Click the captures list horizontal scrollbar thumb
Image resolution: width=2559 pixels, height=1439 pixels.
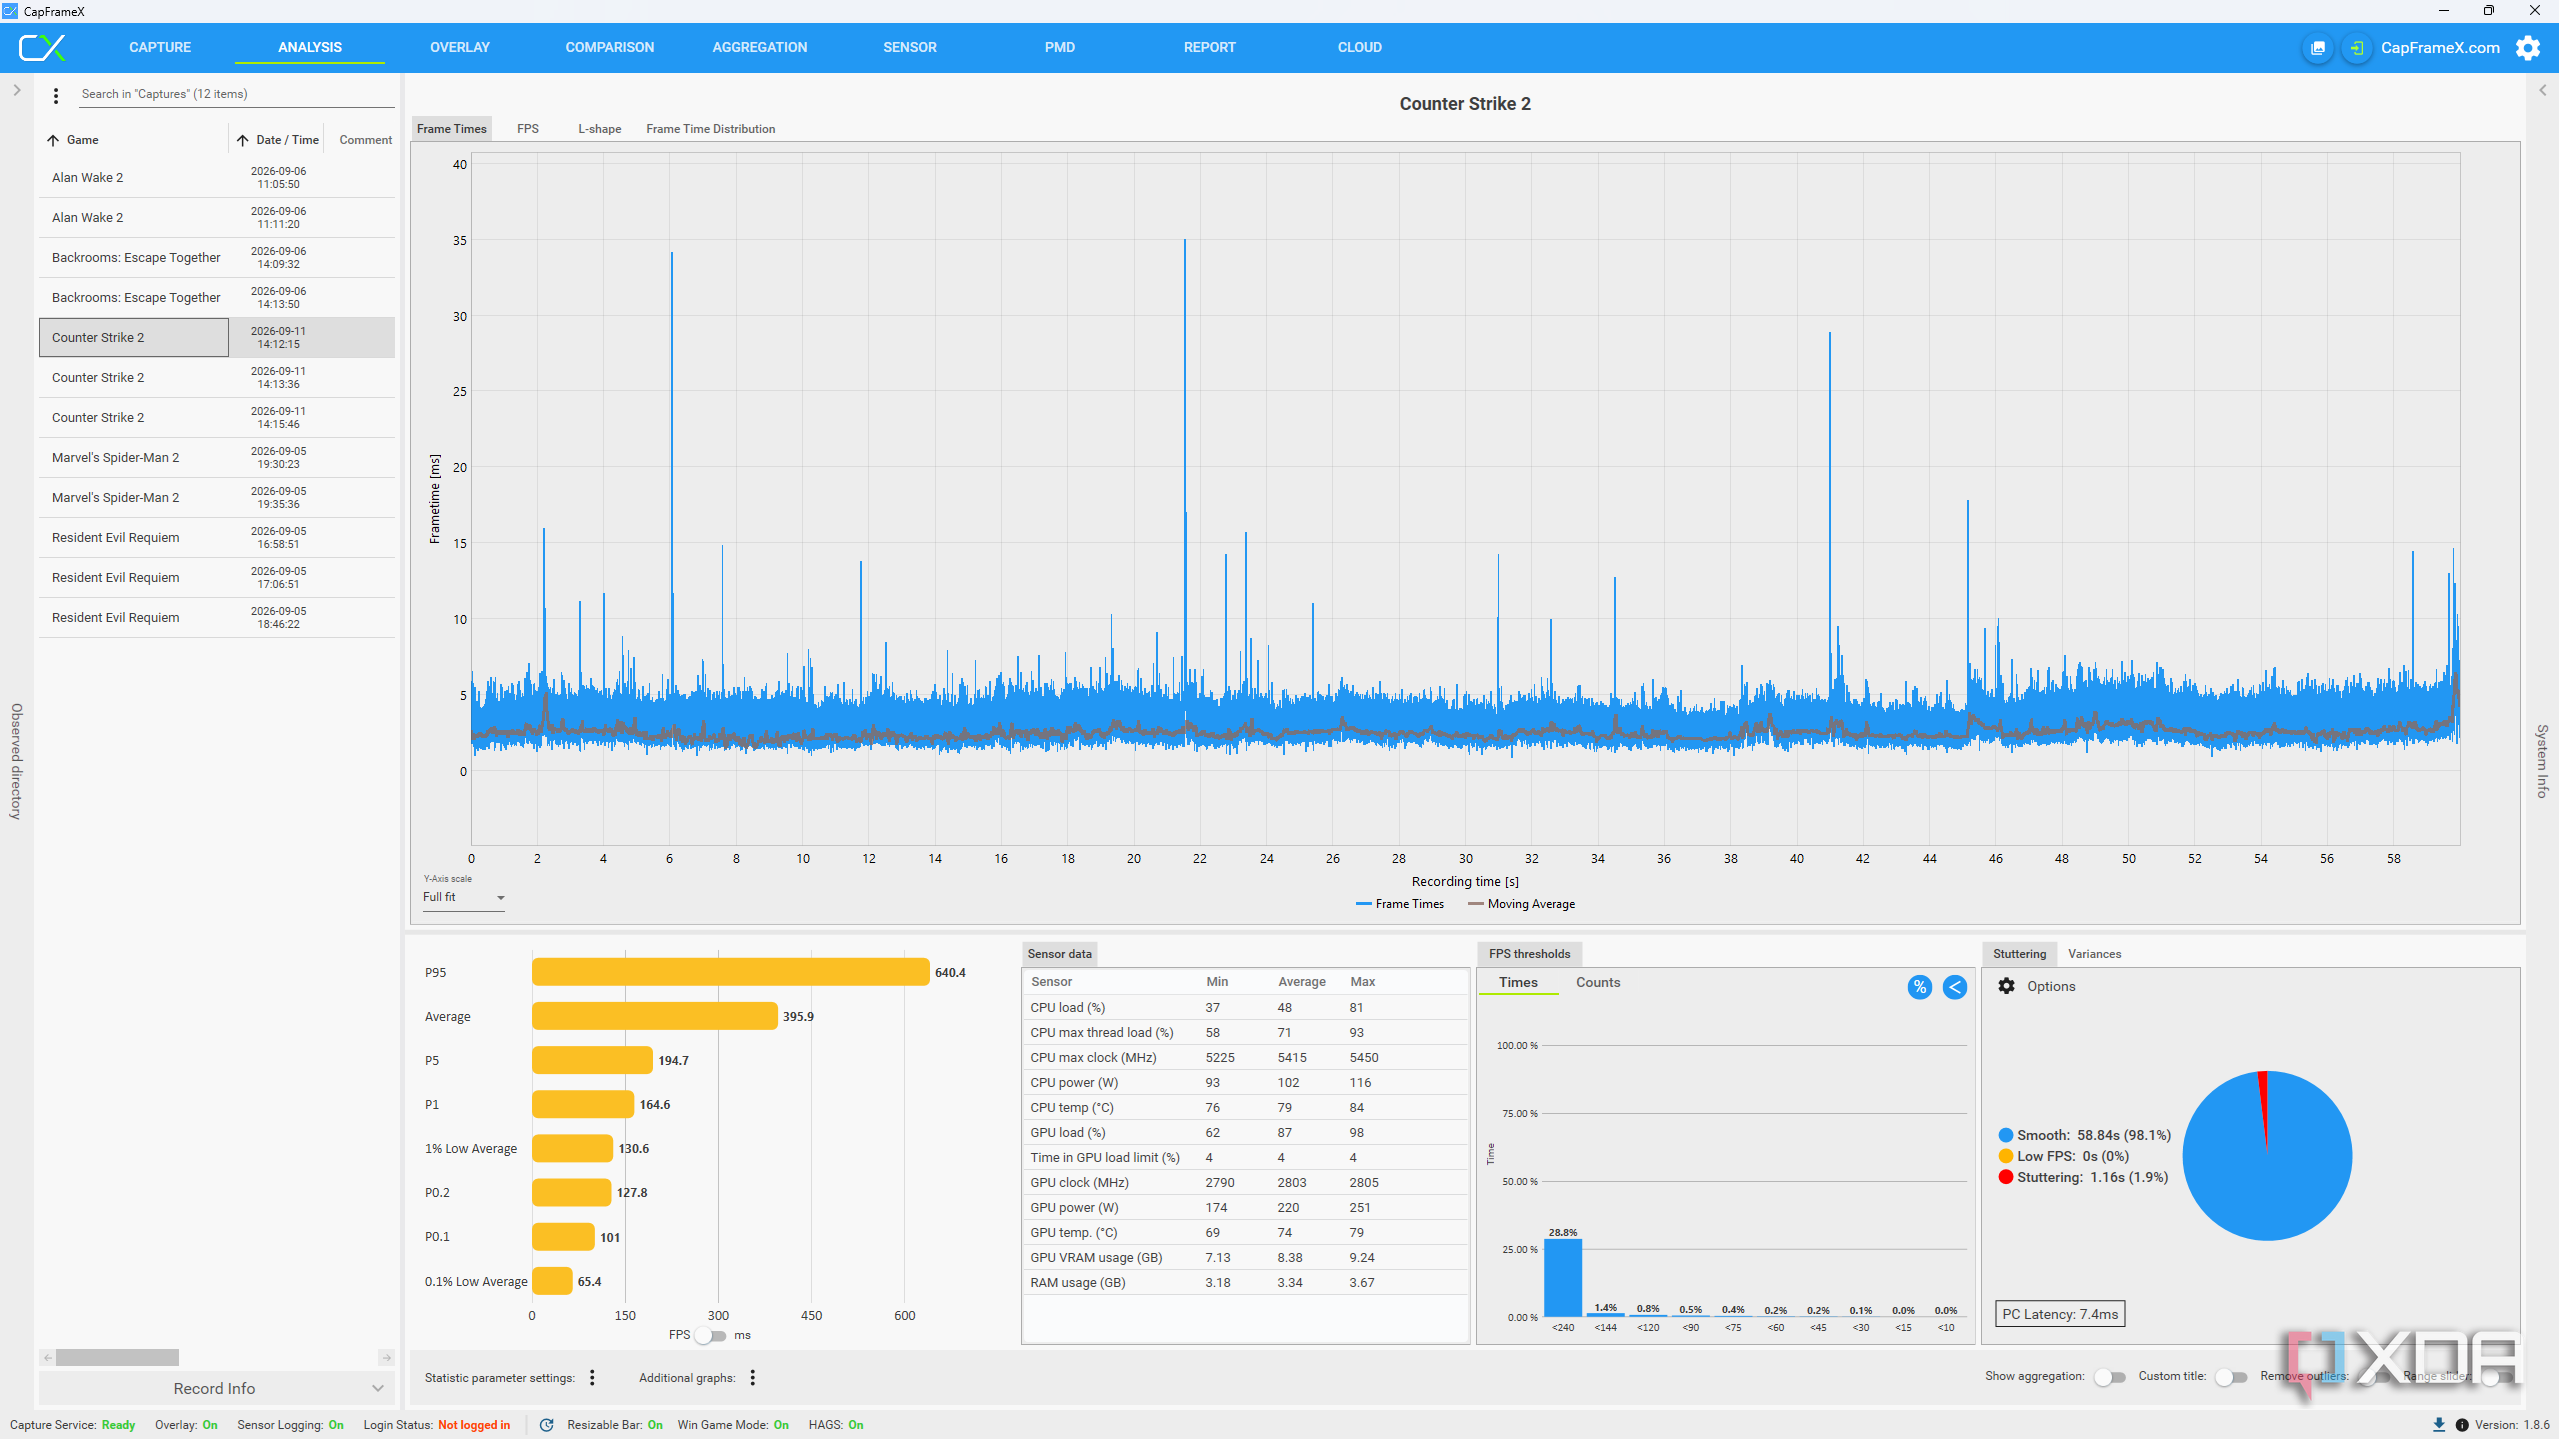117,1358
